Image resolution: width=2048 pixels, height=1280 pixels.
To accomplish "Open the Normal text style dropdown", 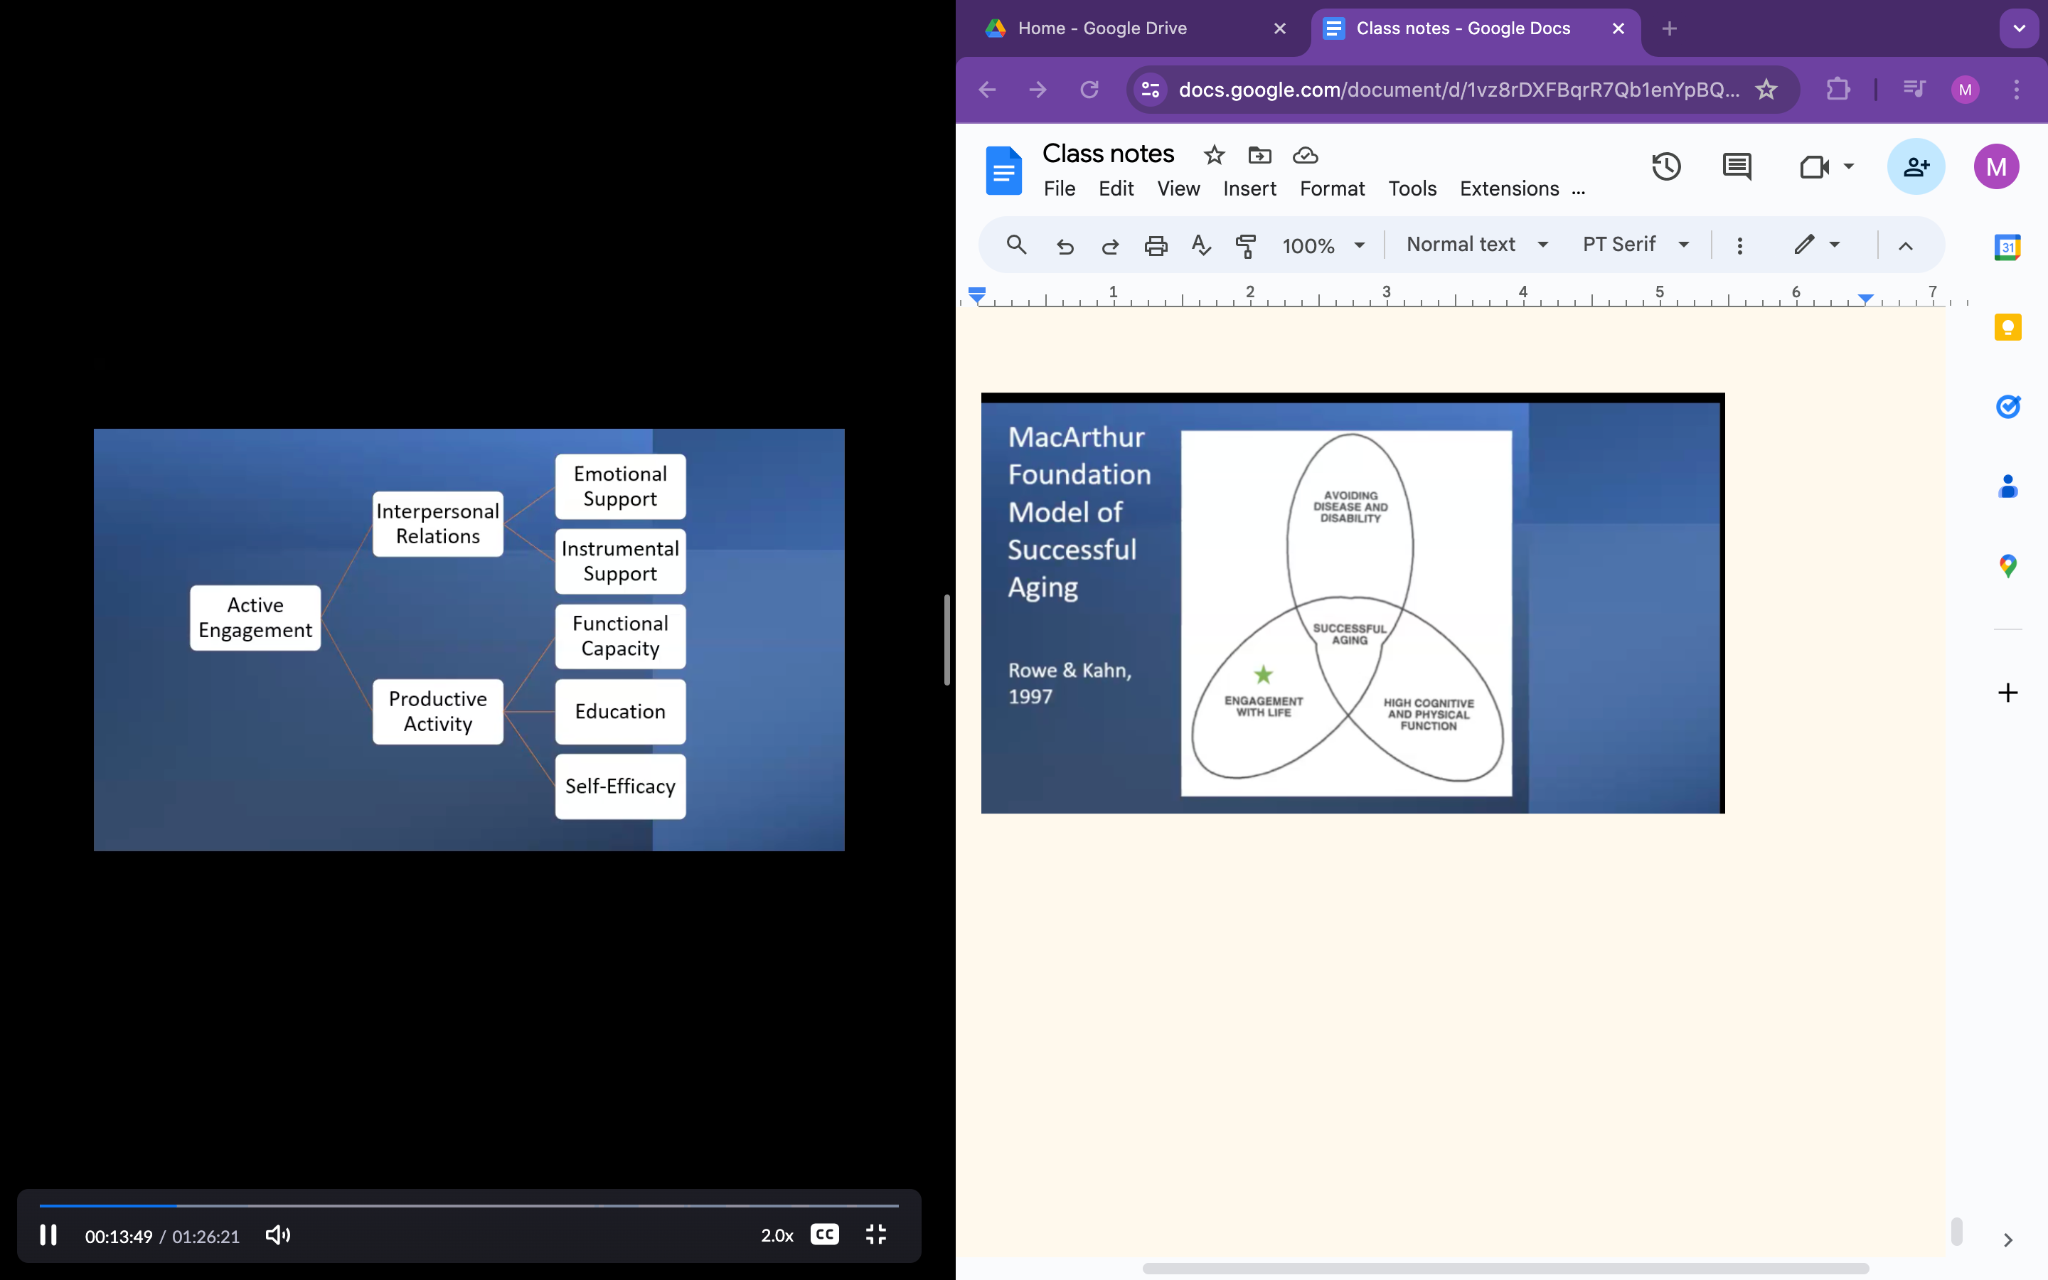I will pos(1476,245).
